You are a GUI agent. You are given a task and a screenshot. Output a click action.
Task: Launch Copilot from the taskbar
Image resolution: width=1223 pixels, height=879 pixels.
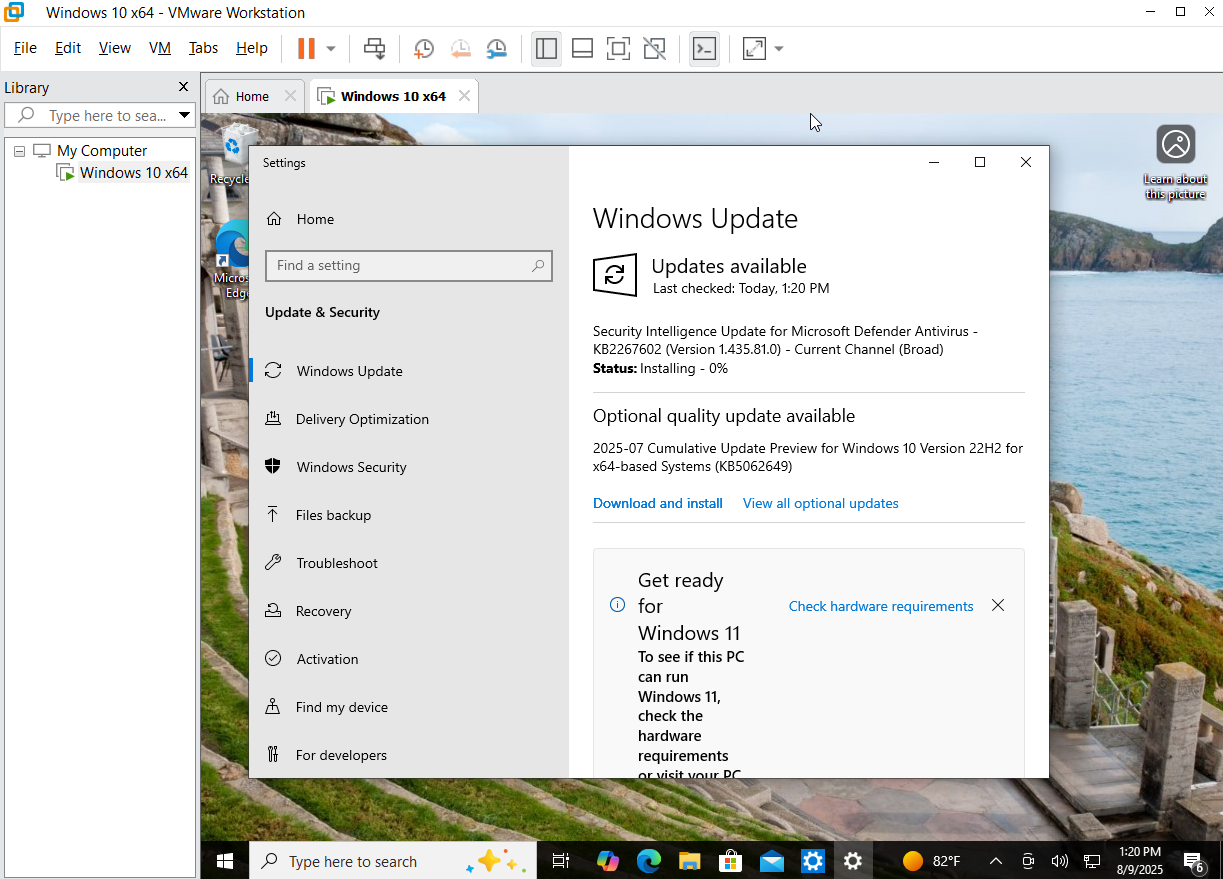tap(607, 861)
